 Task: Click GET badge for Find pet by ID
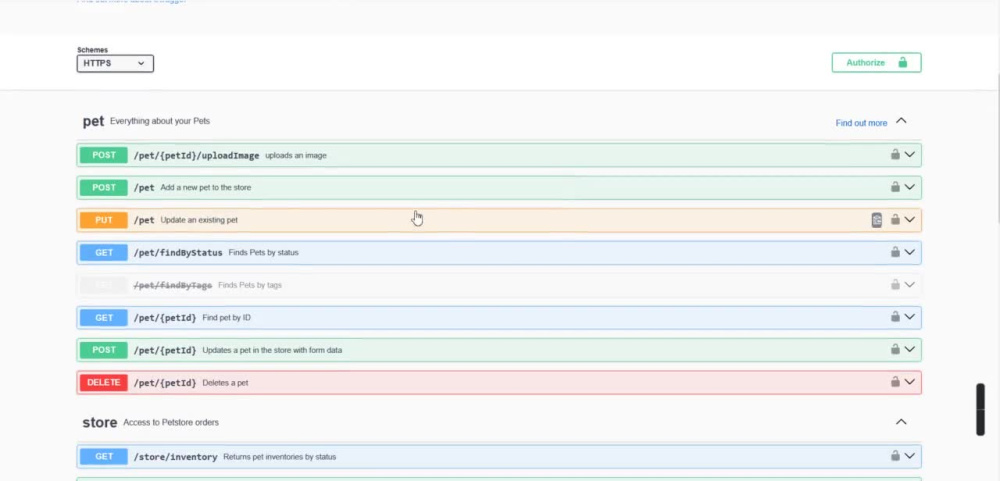tap(103, 318)
